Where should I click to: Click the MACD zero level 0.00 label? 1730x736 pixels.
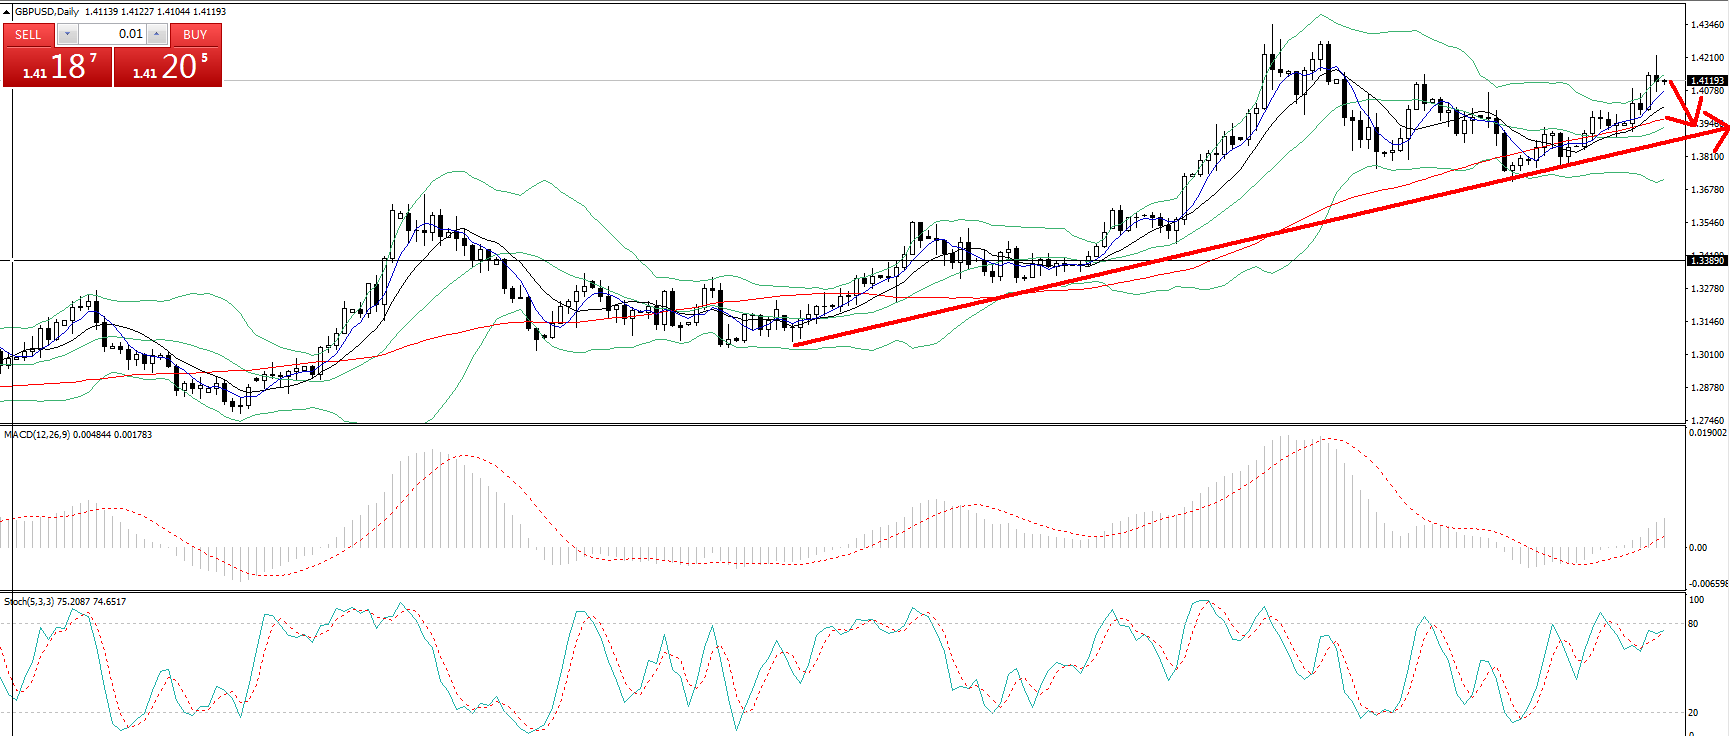(1698, 548)
